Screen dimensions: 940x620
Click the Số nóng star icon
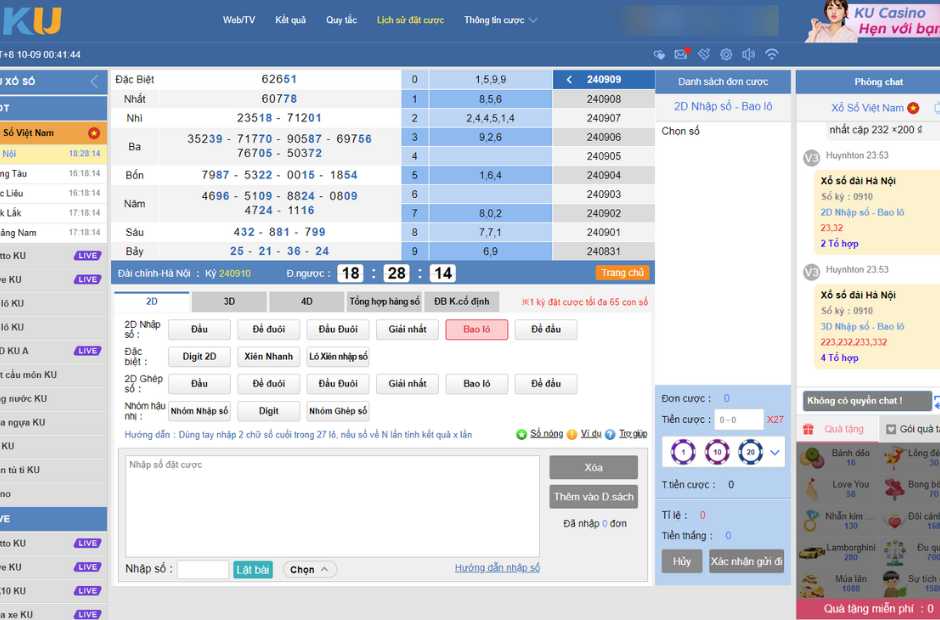pyautogui.click(x=521, y=434)
